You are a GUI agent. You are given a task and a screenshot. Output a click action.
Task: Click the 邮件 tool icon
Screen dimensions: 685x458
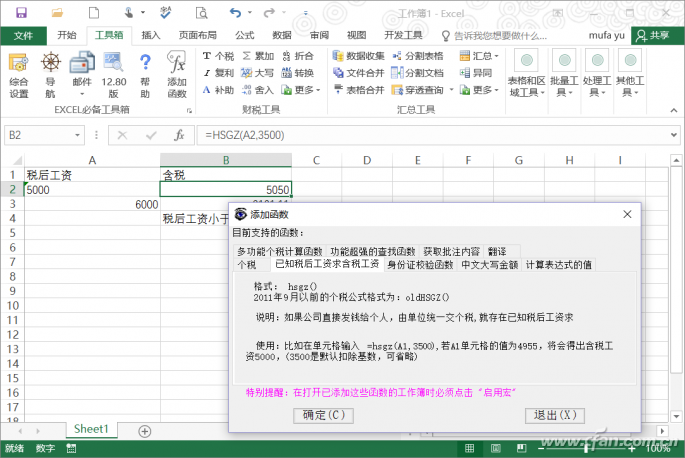tap(82, 74)
